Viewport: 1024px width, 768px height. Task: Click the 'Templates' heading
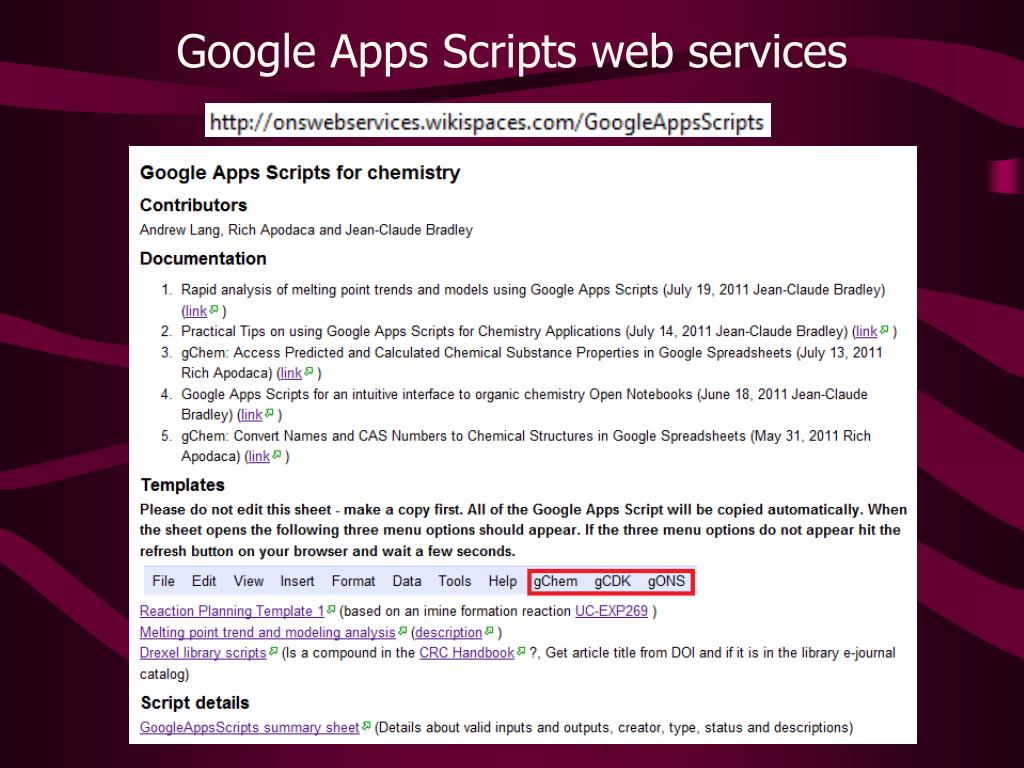[x=183, y=485]
